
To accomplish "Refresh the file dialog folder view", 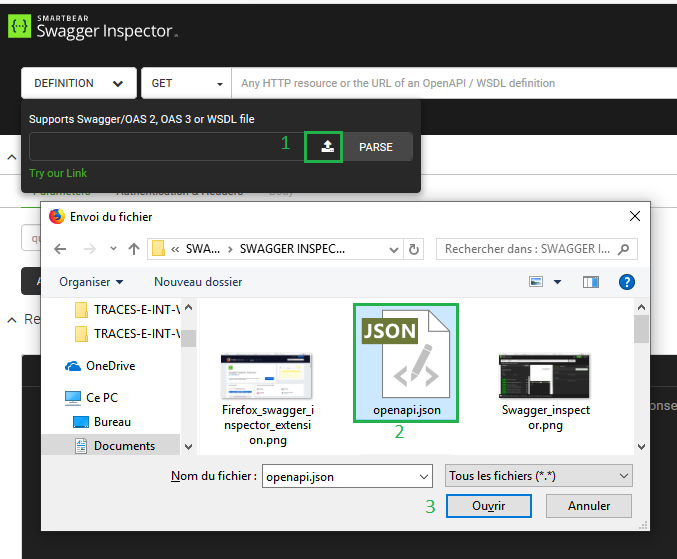I will [x=415, y=249].
